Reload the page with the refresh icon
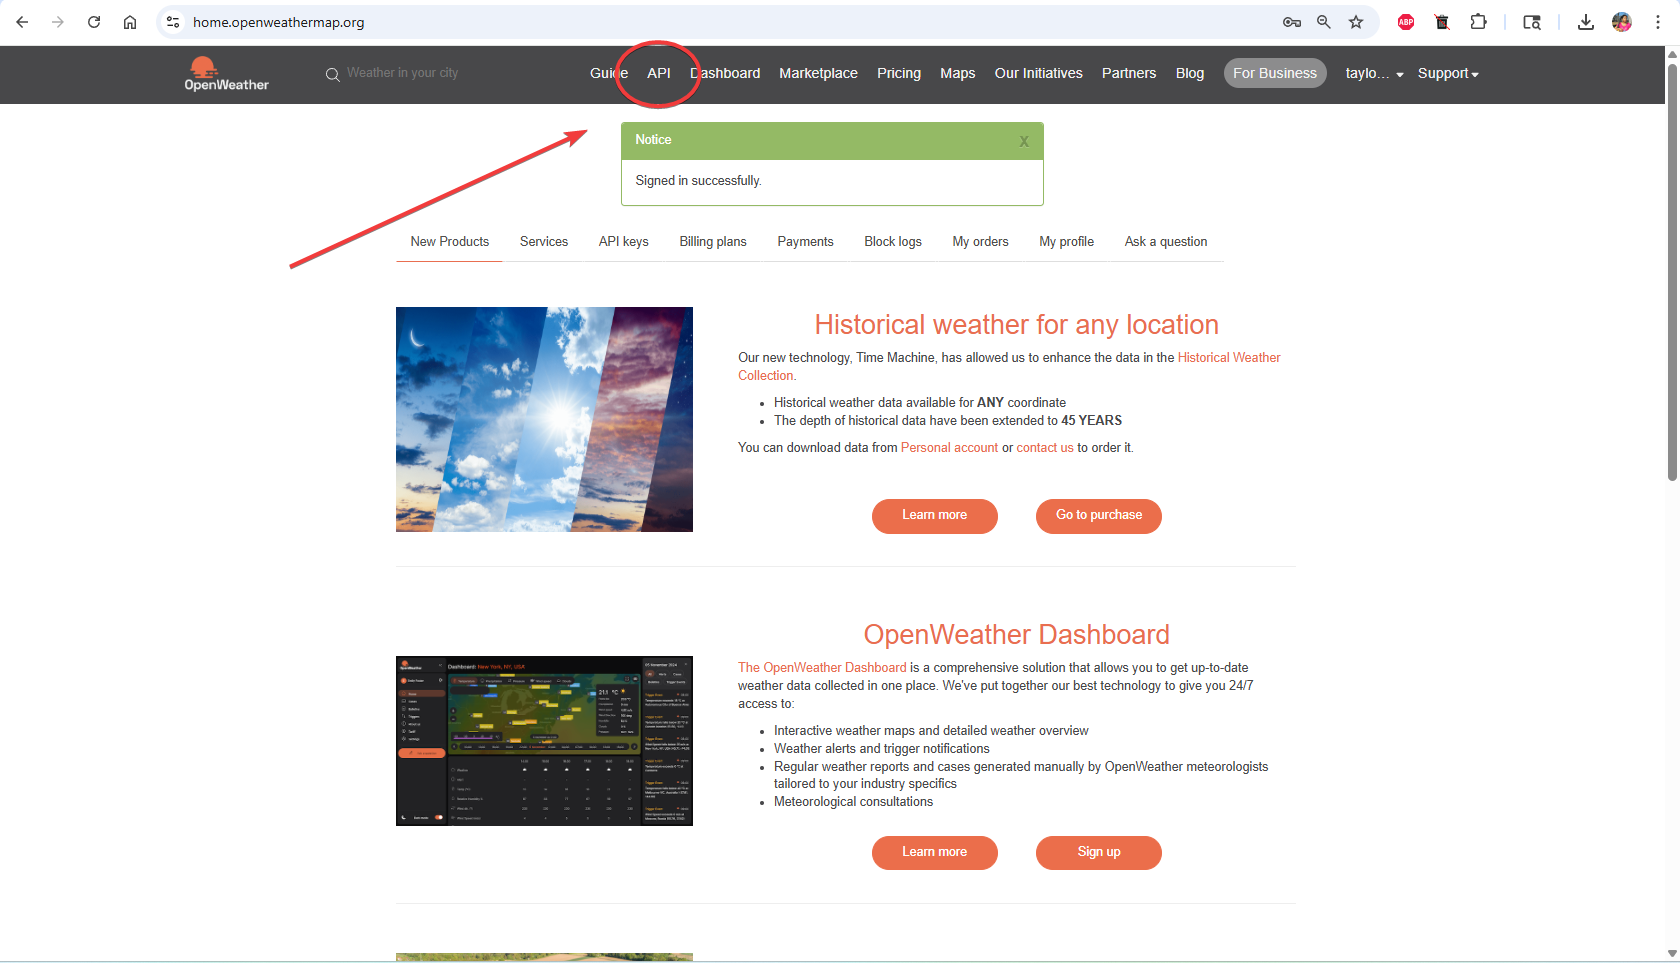 click(x=94, y=22)
